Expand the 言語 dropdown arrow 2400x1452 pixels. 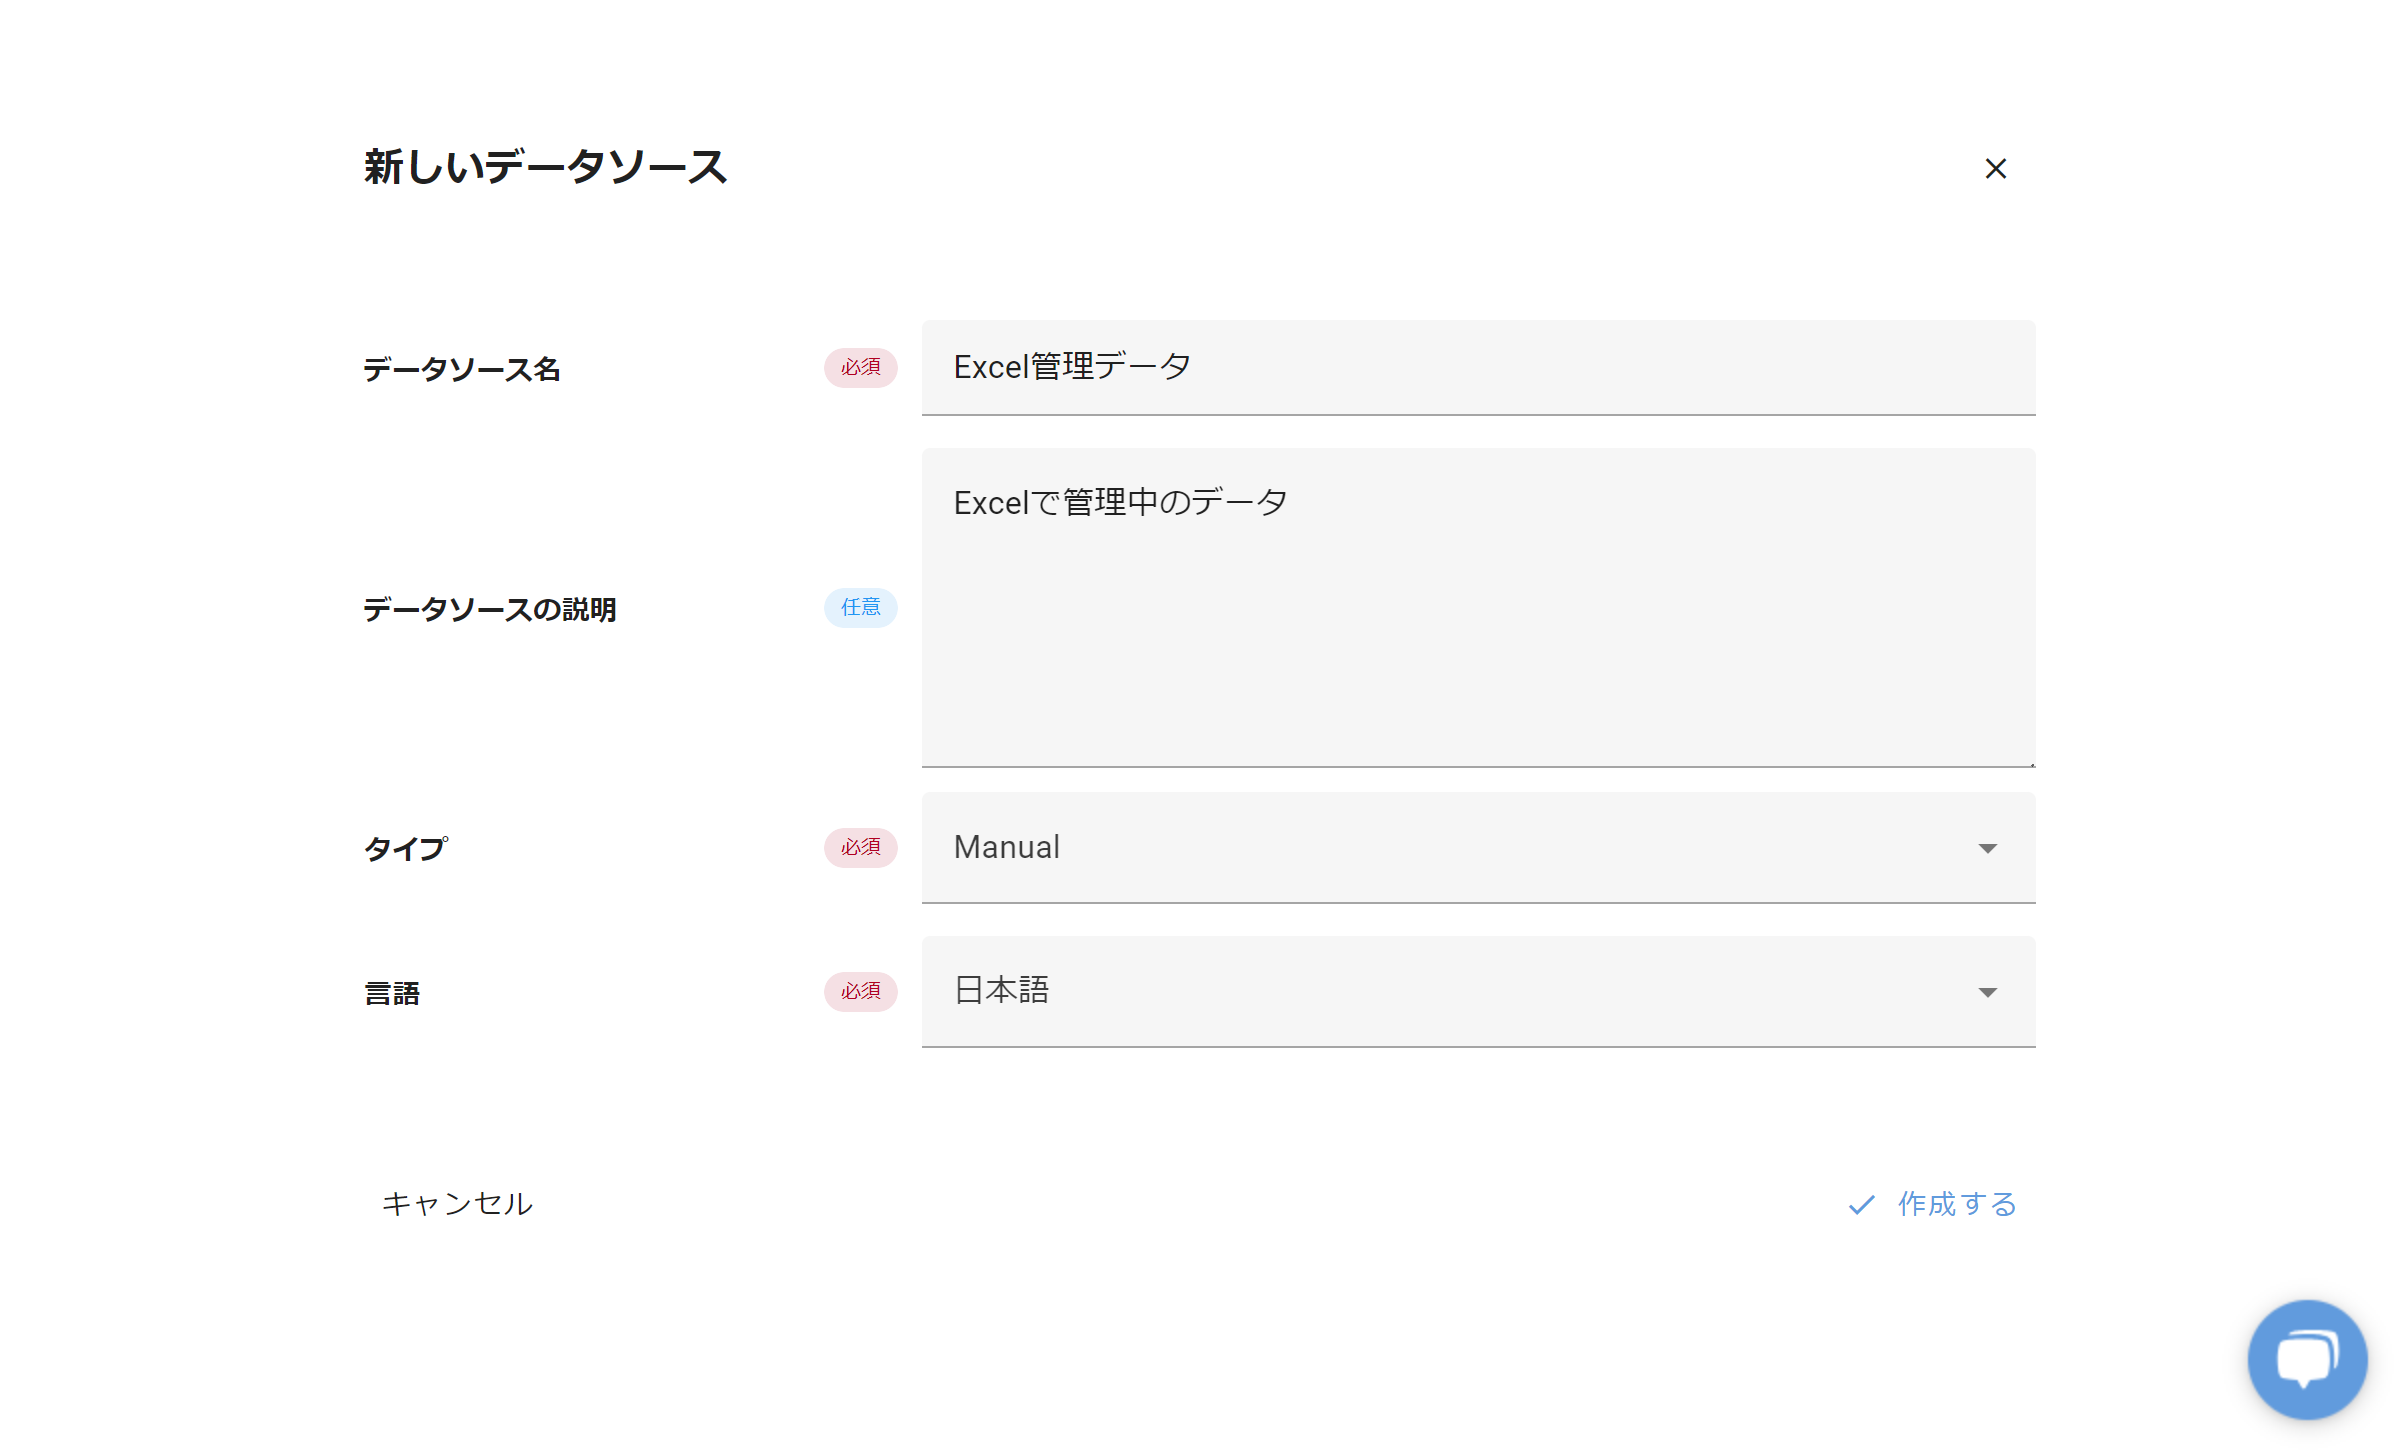click(1987, 993)
